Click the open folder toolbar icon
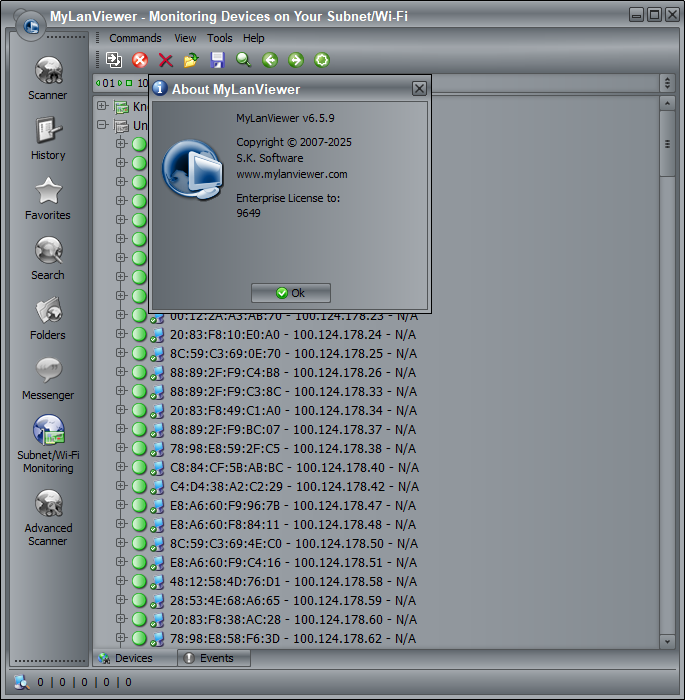 pyautogui.click(x=191, y=60)
